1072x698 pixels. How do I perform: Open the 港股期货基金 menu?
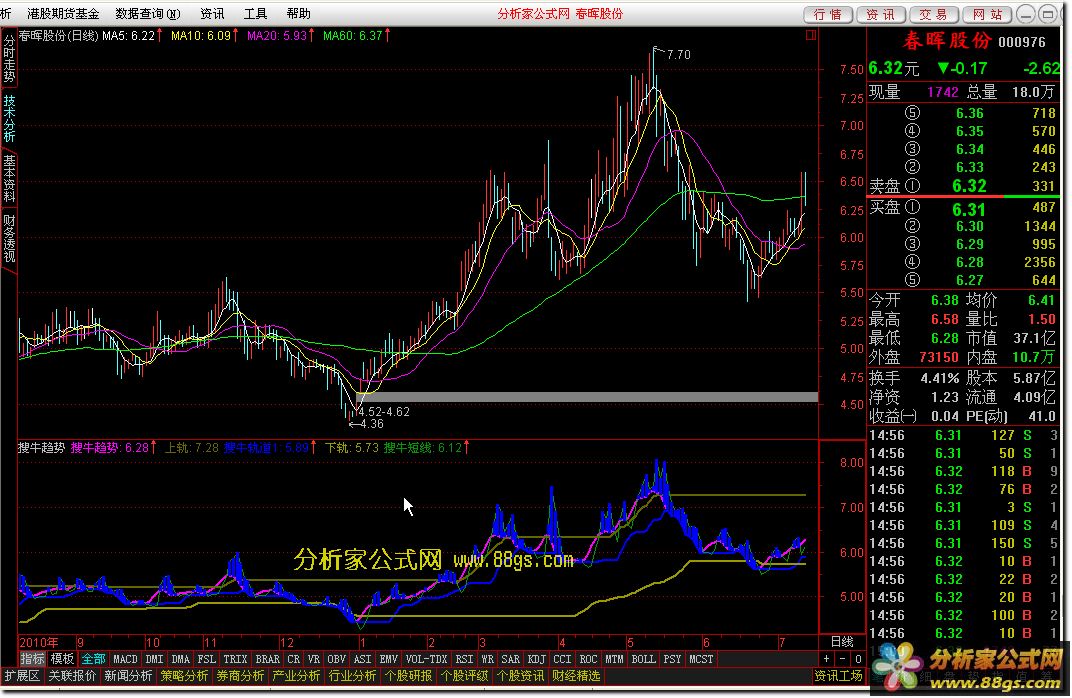coord(63,14)
